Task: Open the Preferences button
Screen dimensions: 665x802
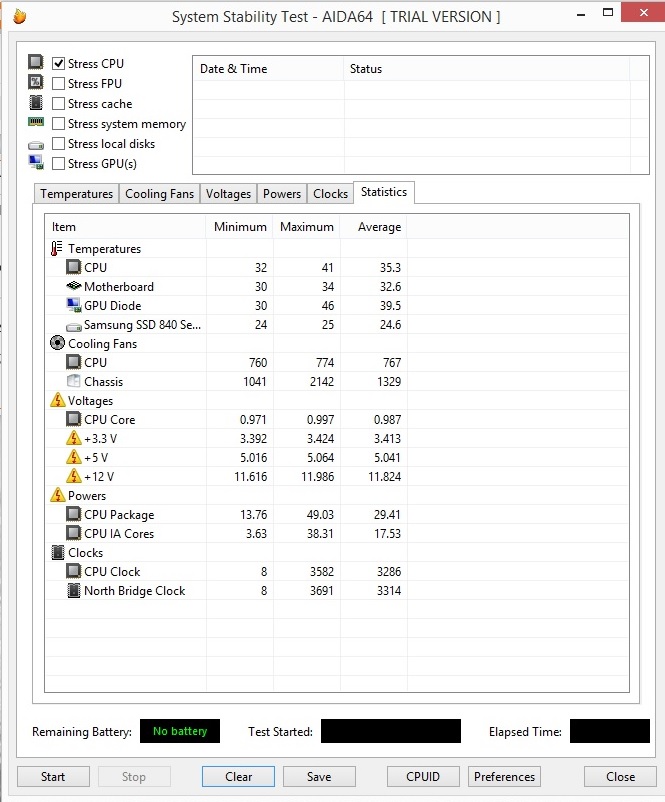Action: point(504,776)
